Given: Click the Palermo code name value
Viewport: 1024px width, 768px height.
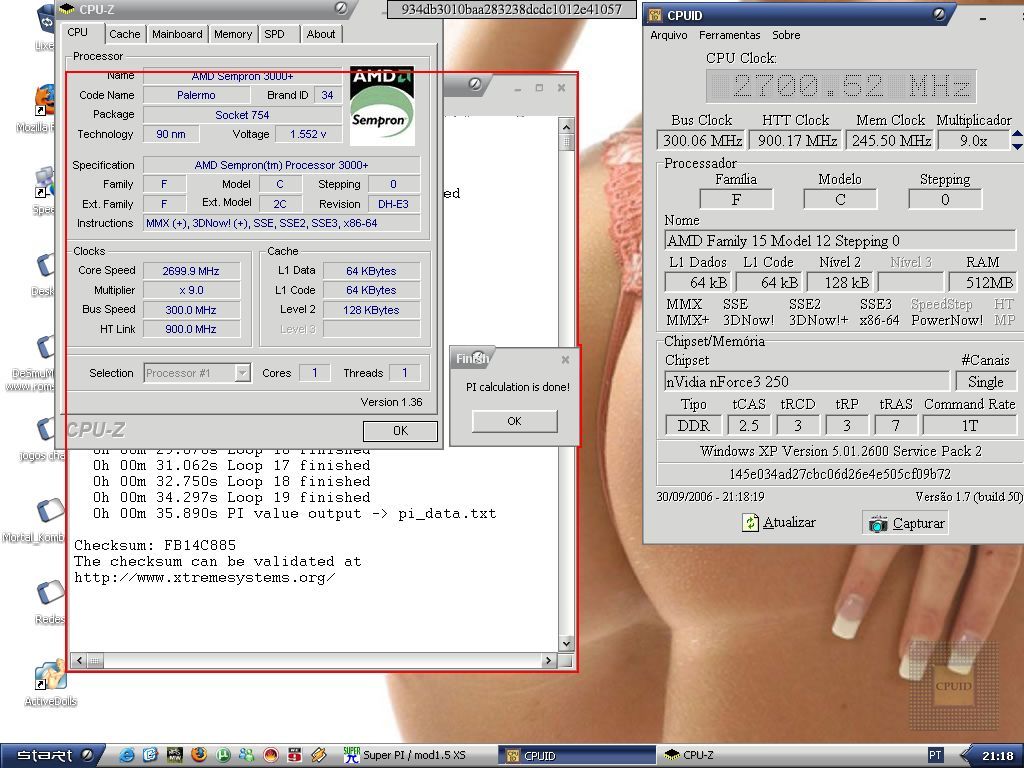Looking at the screenshot, I should point(196,95).
